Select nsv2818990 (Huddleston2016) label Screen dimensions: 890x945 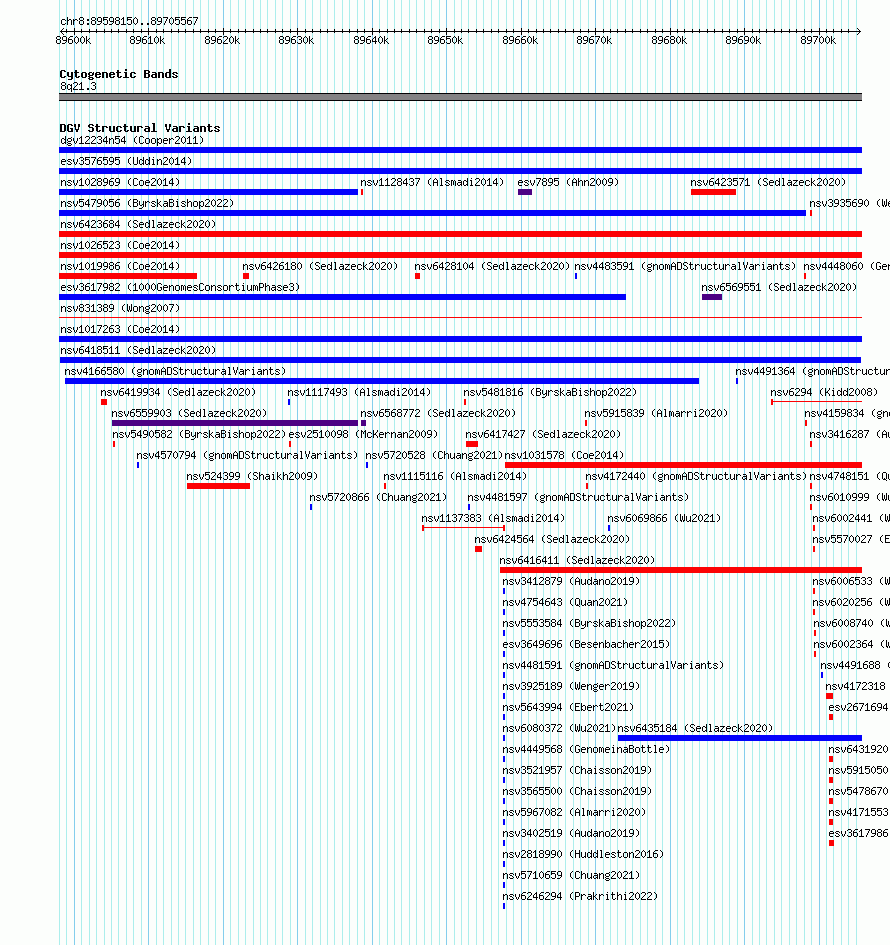tap(583, 854)
